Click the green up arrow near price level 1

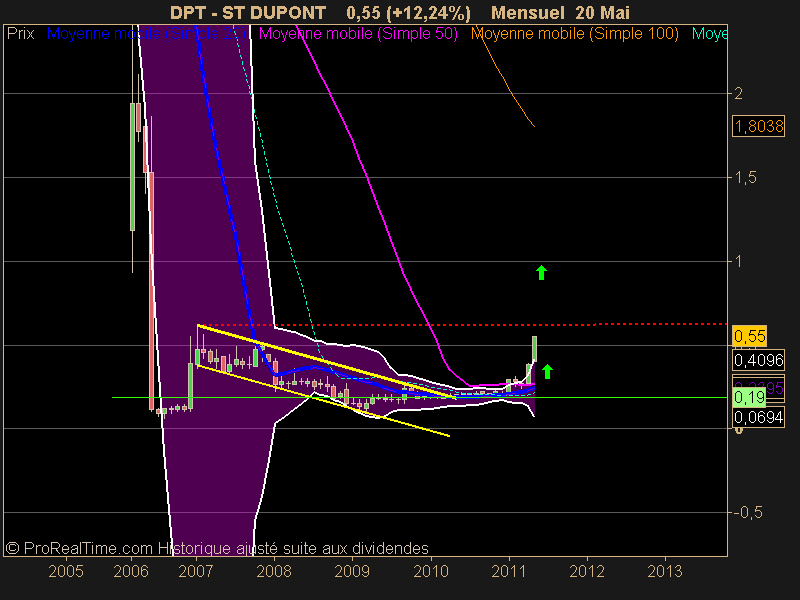pos(541,272)
